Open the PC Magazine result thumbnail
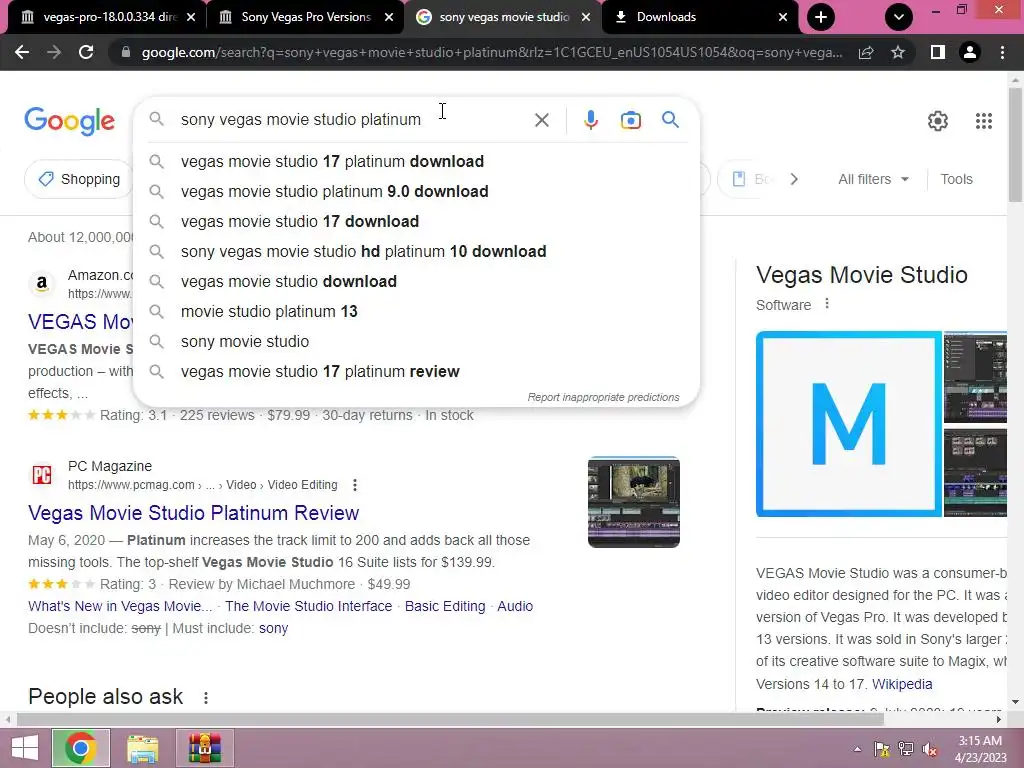 (633, 502)
